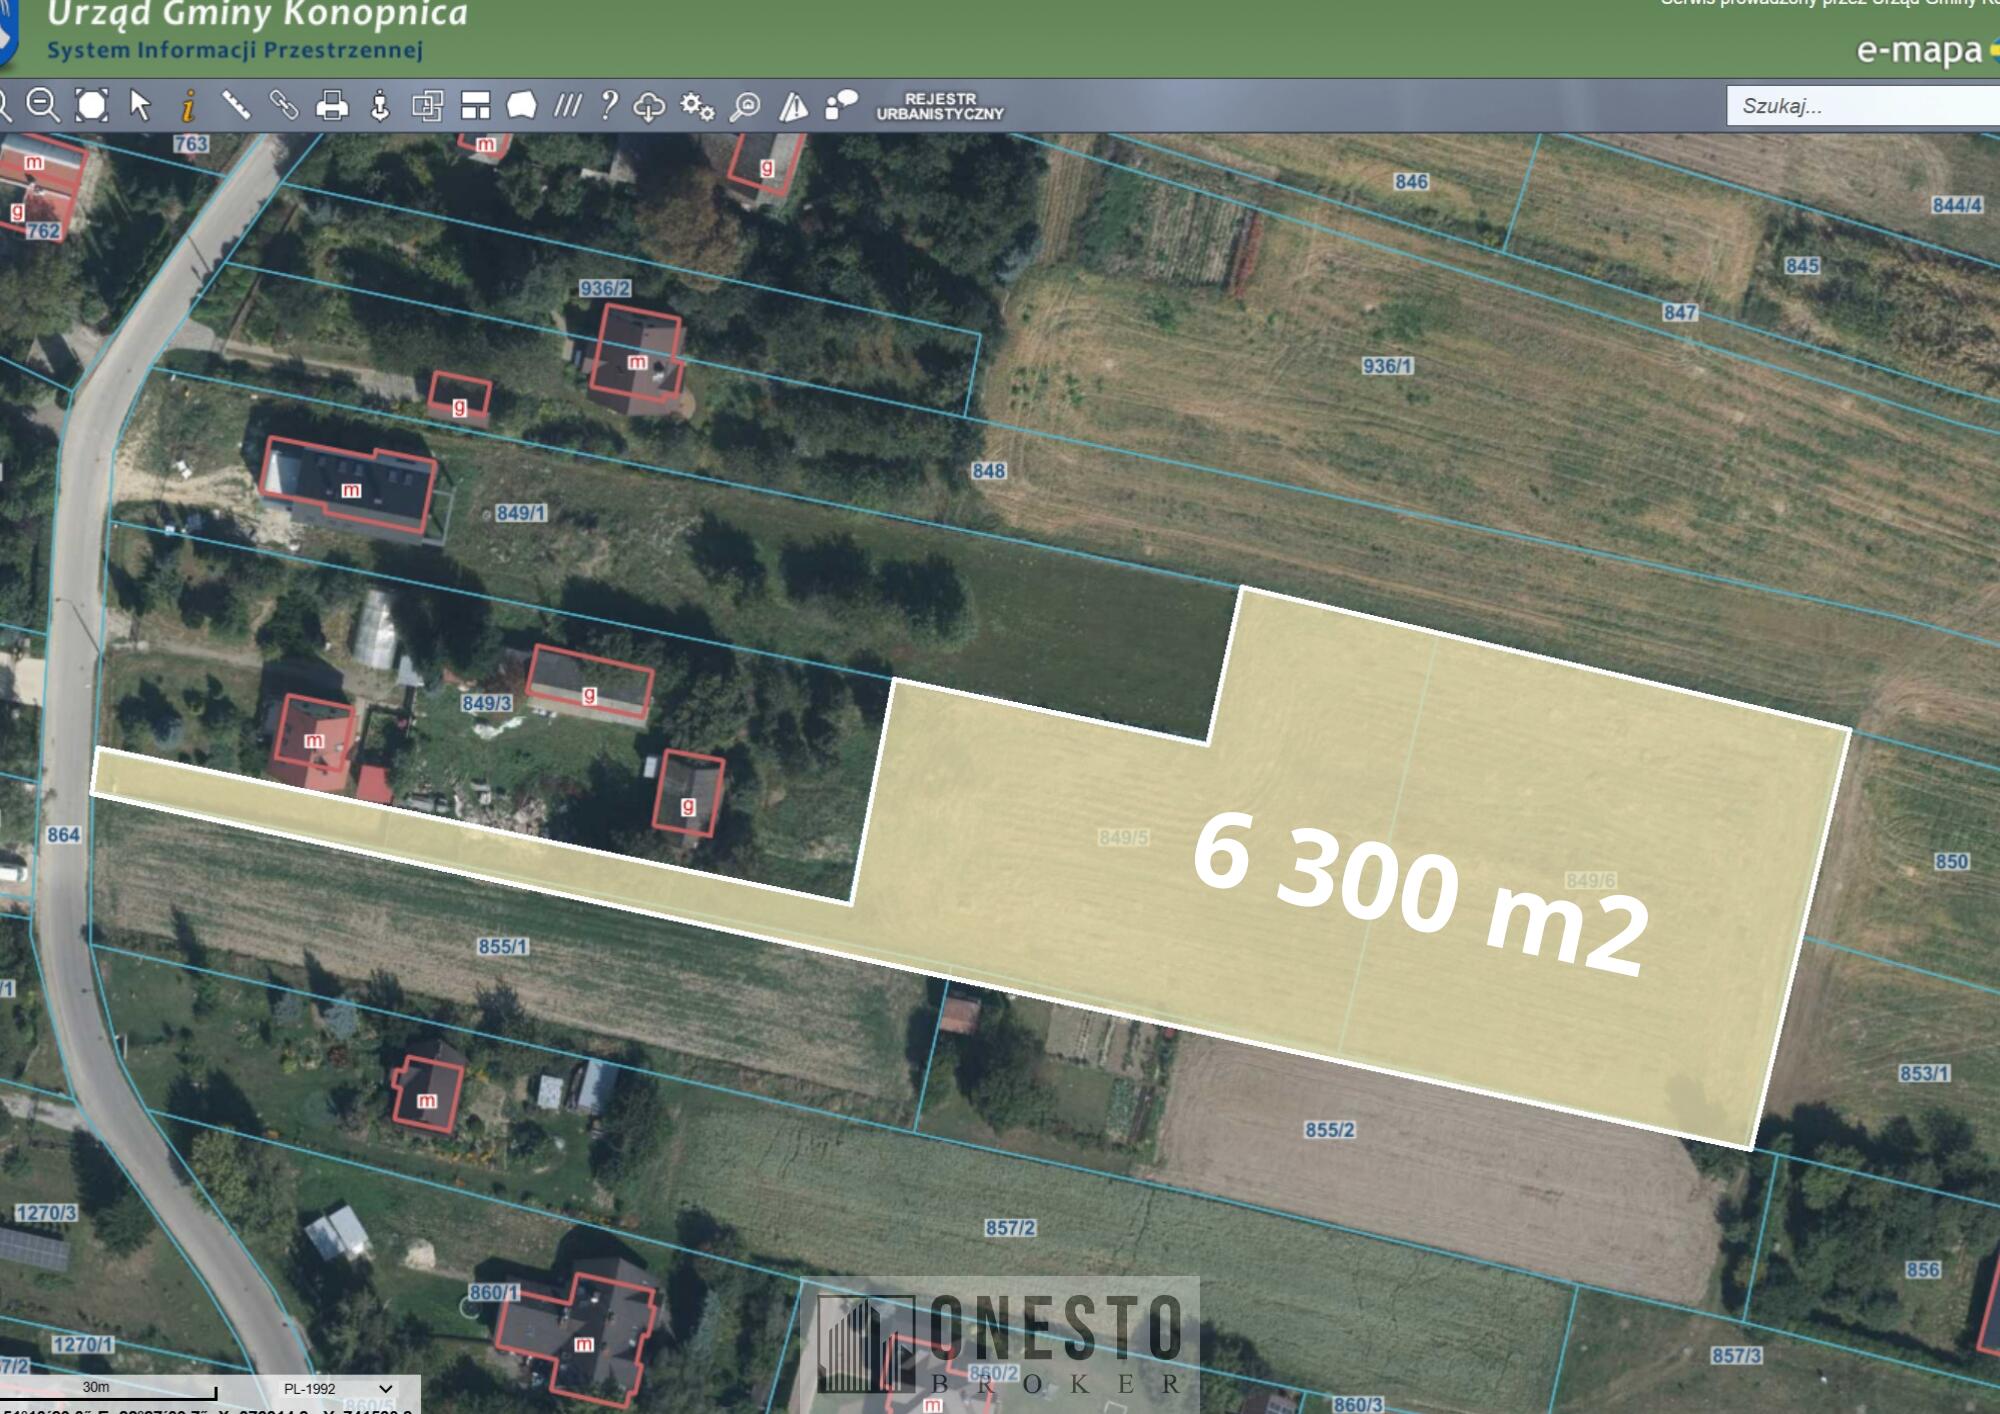Select the arrow pointer tool
Image resolution: width=2000 pixels, height=1414 pixels.
point(140,105)
